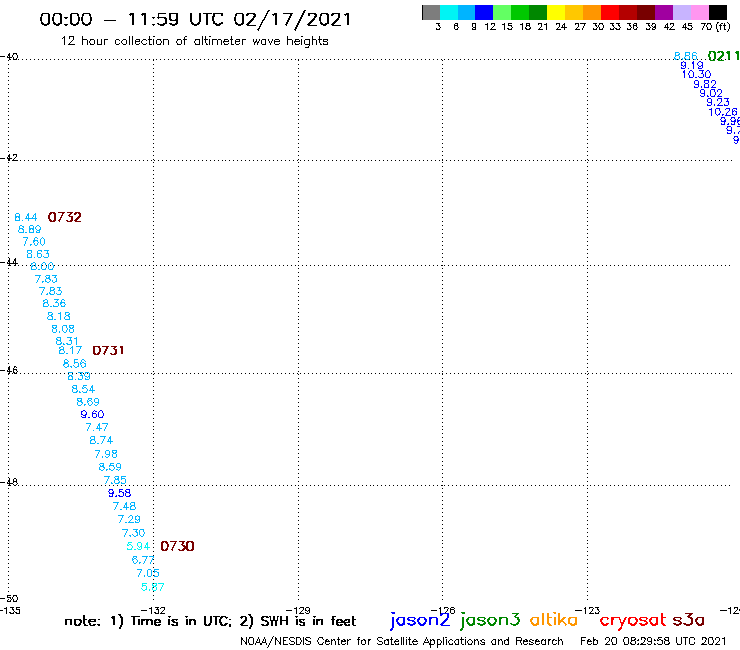This screenshot has width=740, height=650.
Task: Click the 8.18 wave height value
Action: click(59, 316)
